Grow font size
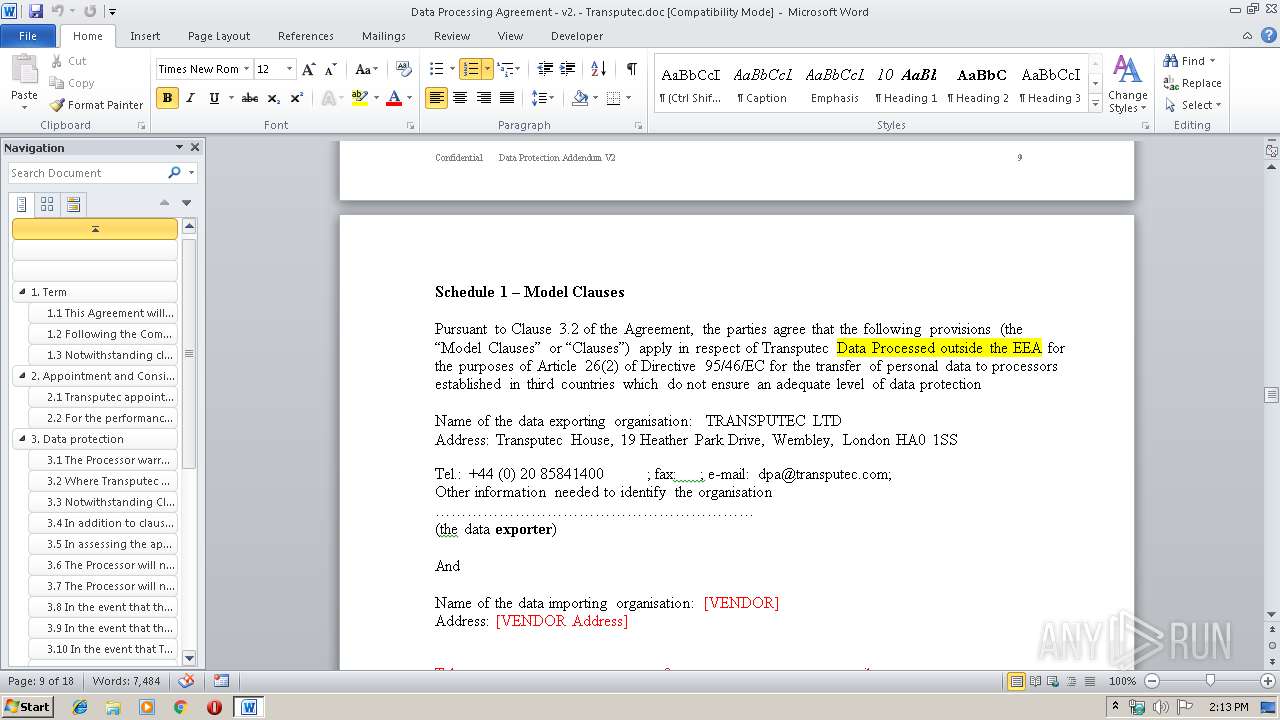The width and height of the screenshot is (1280, 720). coord(309,69)
